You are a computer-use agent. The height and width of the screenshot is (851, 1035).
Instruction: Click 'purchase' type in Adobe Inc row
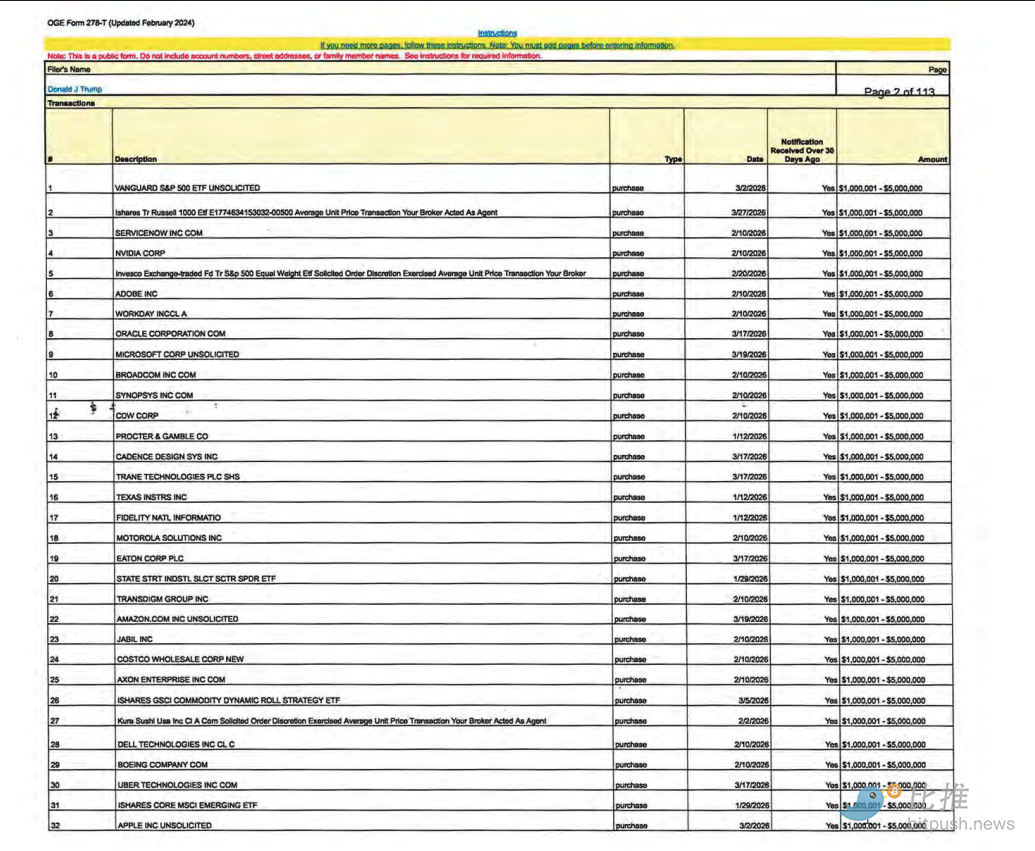[628, 294]
